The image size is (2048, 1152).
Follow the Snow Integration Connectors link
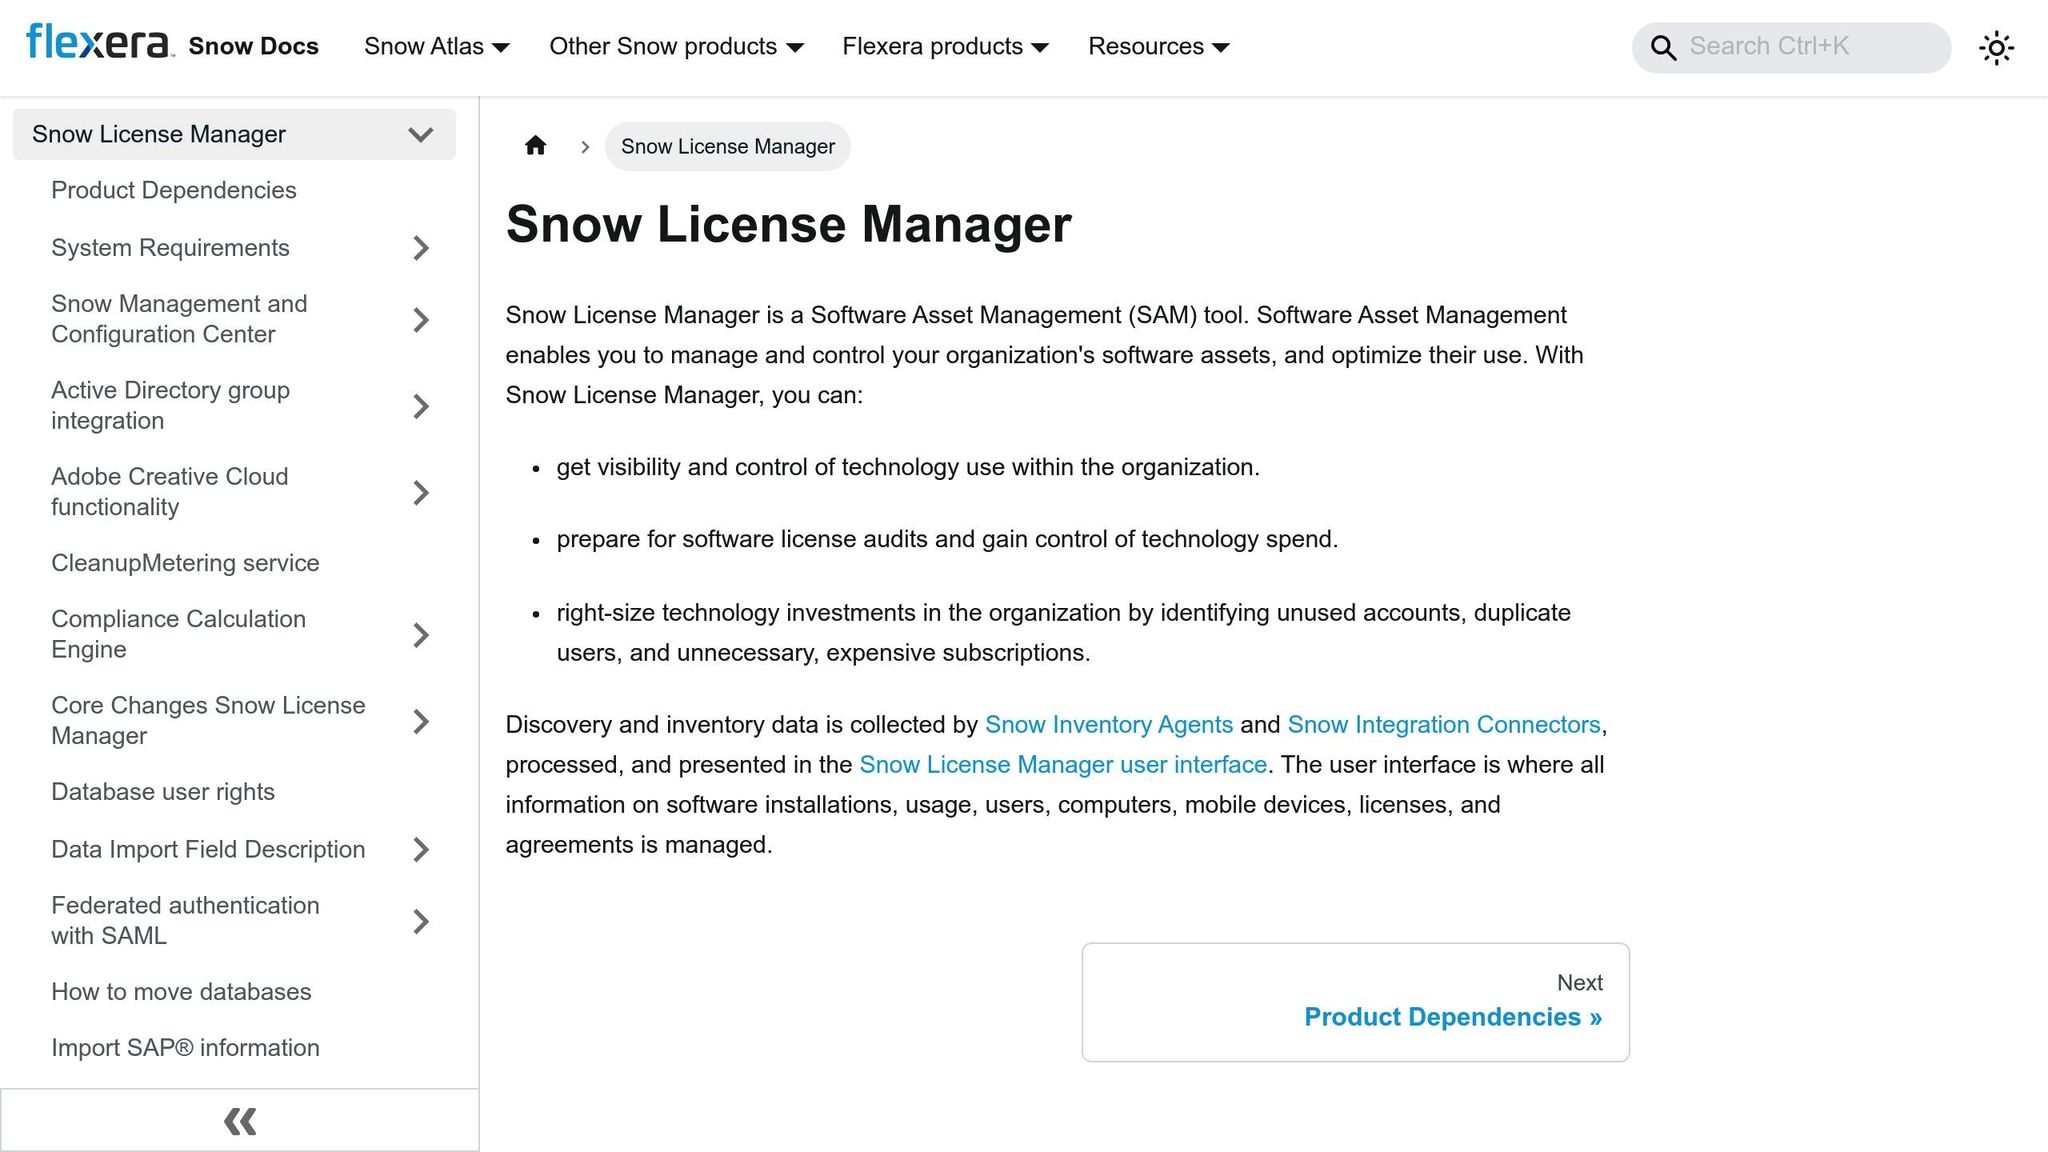[x=1444, y=725]
